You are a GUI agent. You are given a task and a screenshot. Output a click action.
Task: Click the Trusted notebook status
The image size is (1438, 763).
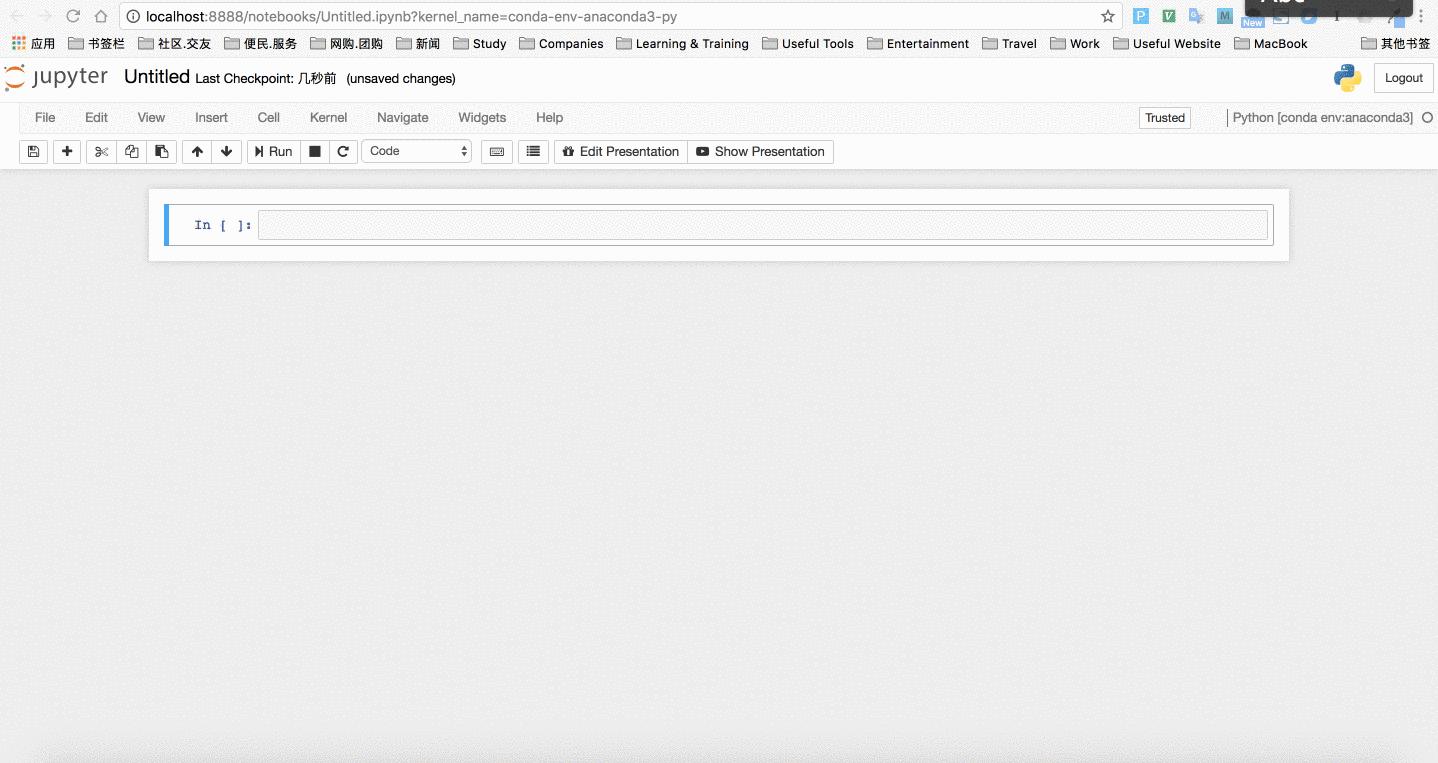[1164, 117]
